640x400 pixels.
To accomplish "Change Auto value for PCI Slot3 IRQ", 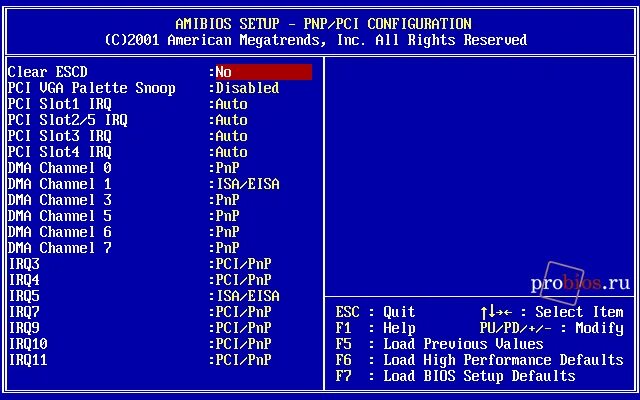I will pos(231,136).
